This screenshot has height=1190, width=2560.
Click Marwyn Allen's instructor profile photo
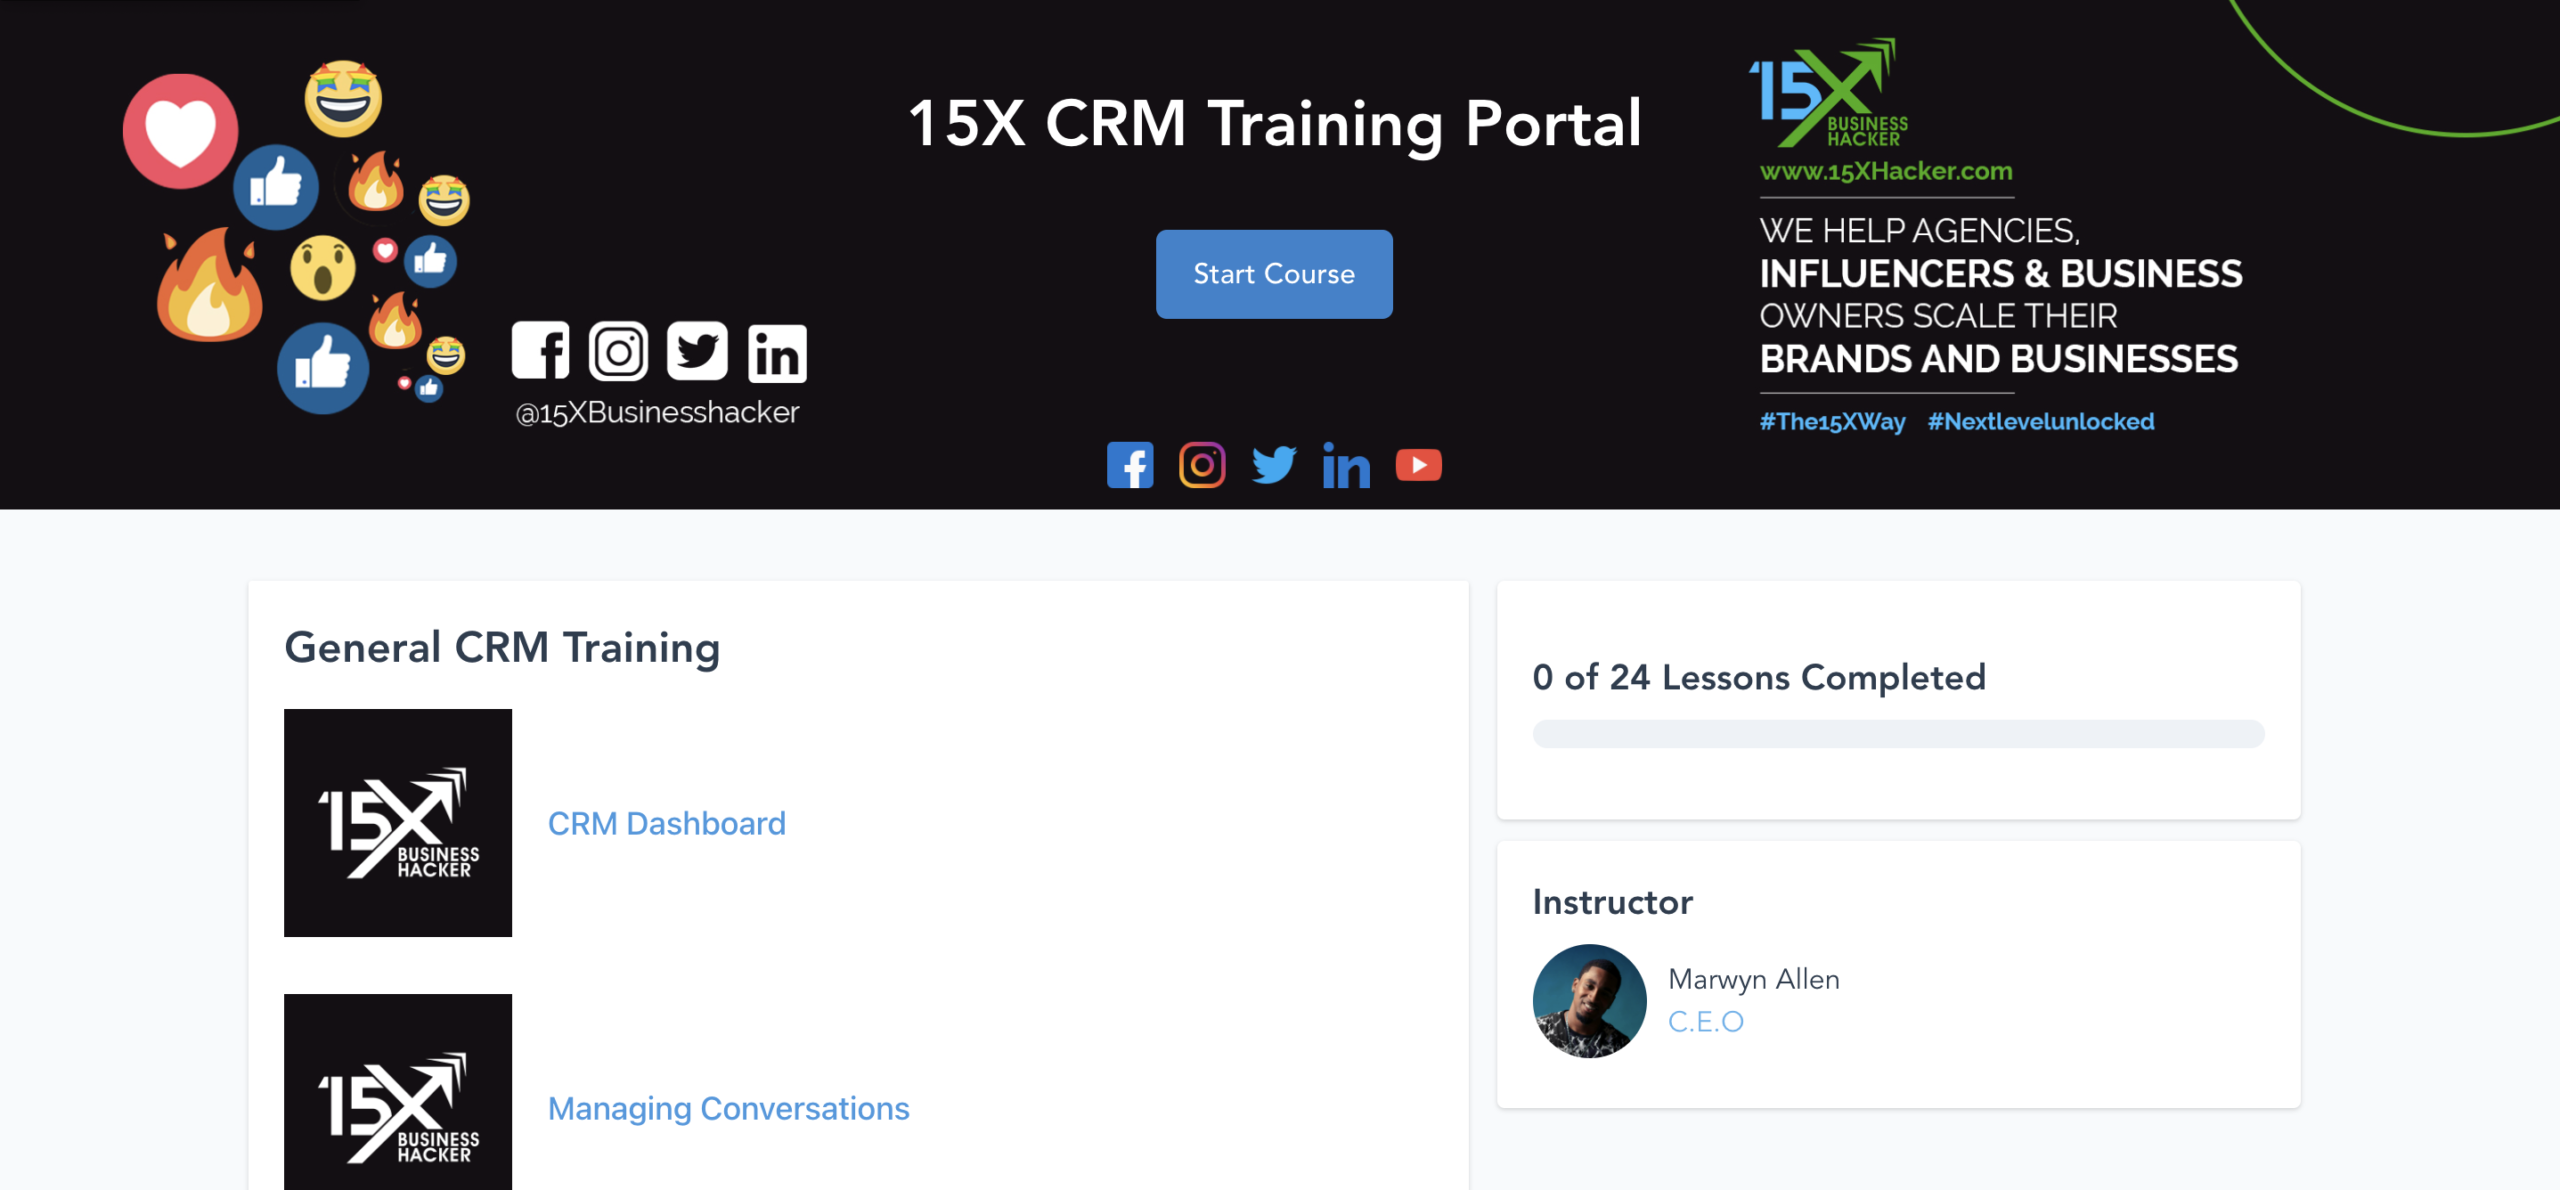[x=1590, y=1001]
